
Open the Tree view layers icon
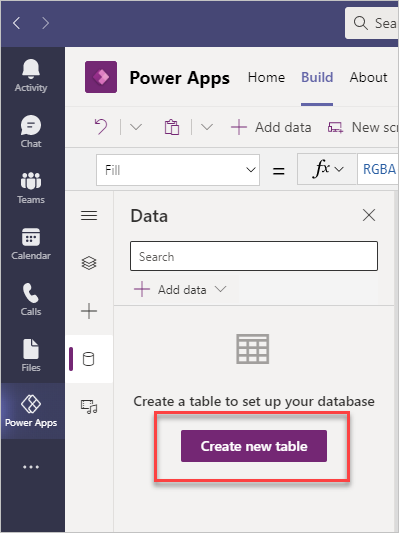(89, 263)
